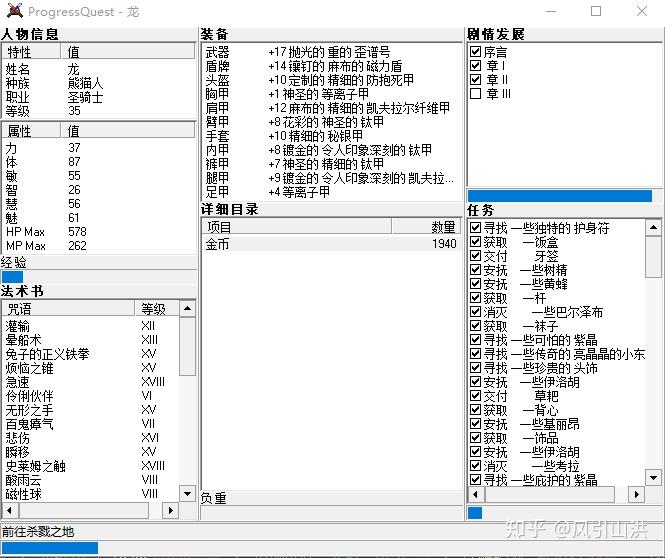Viewport: 665px width, 558px height.
Task: Click the 咒语 column header
Action: [68, 309]
